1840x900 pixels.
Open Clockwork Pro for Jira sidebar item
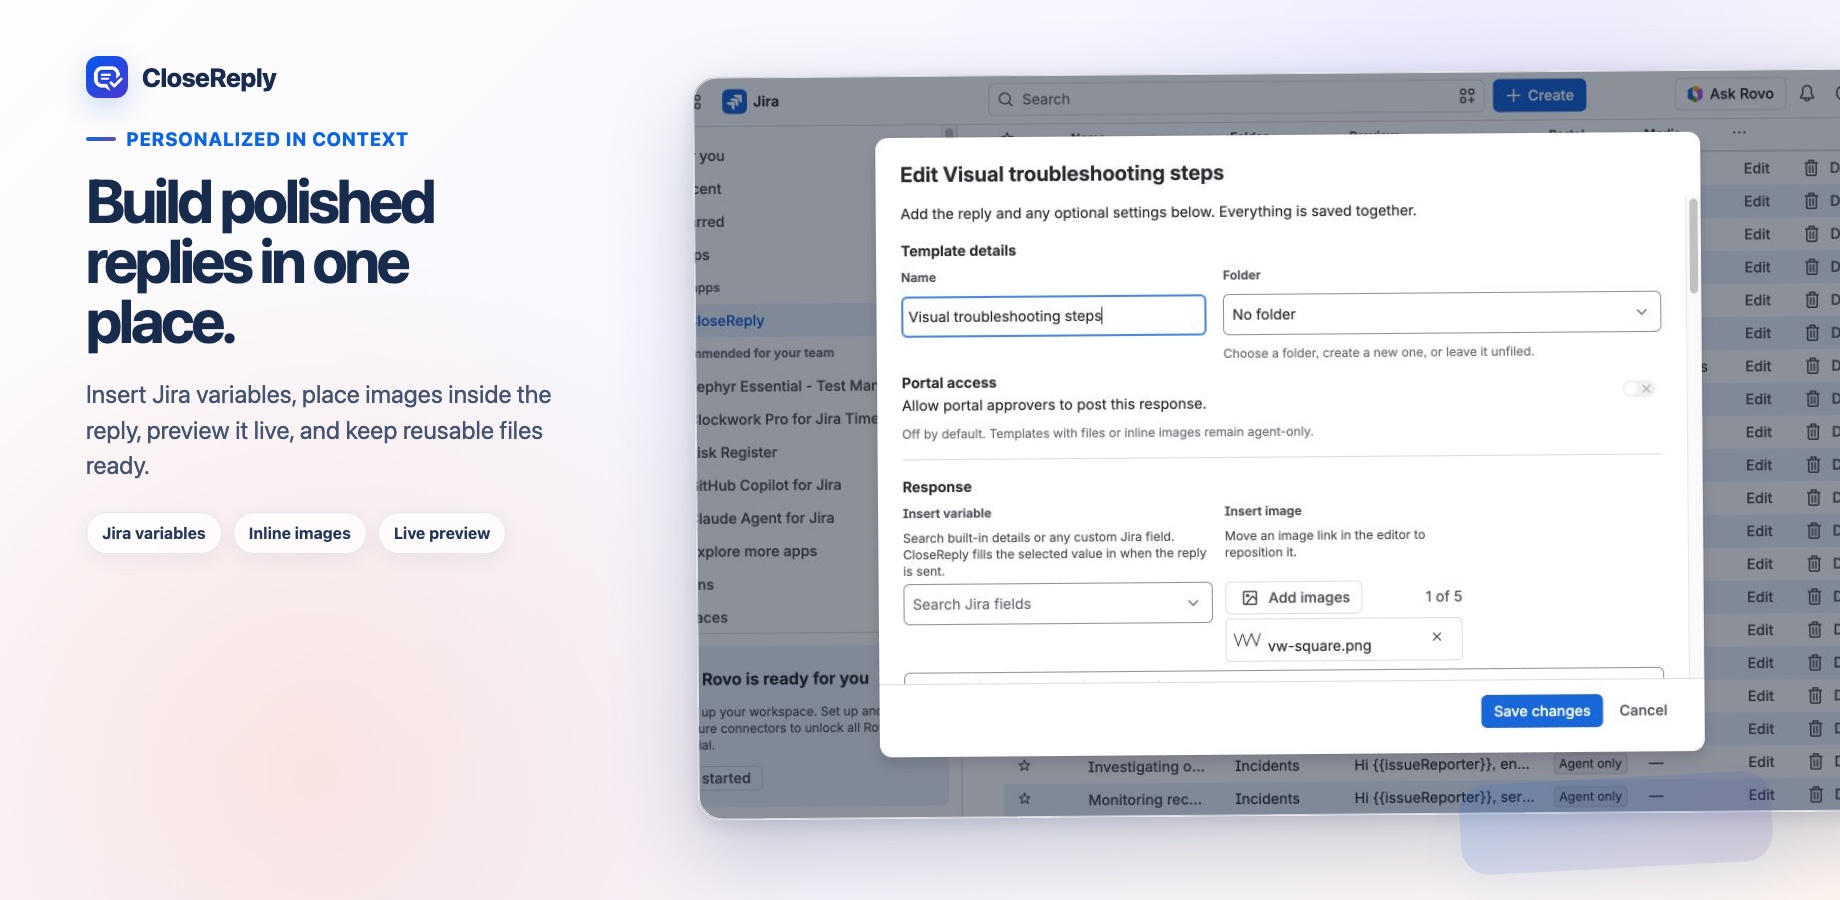[x=785, y=419]
